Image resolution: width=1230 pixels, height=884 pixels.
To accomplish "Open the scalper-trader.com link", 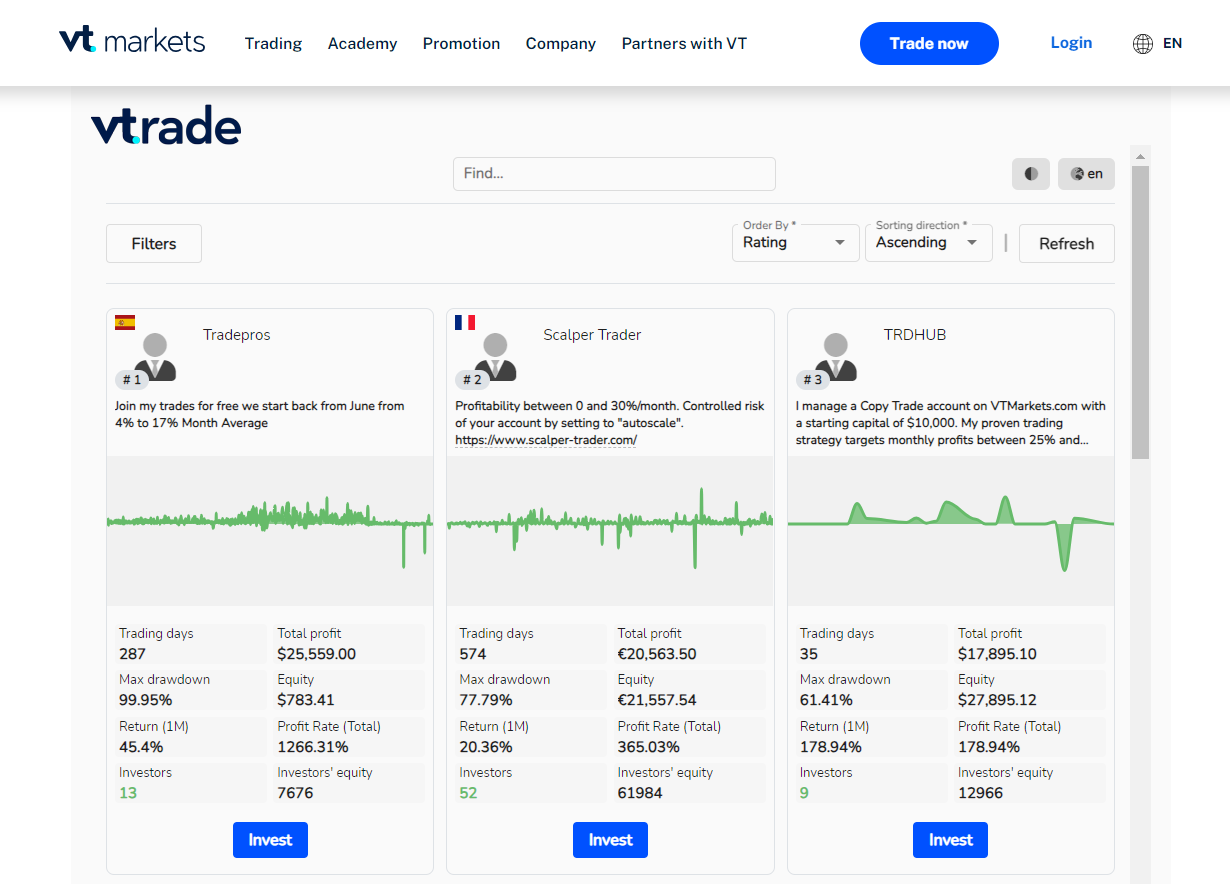I will [x=546, y=440].
